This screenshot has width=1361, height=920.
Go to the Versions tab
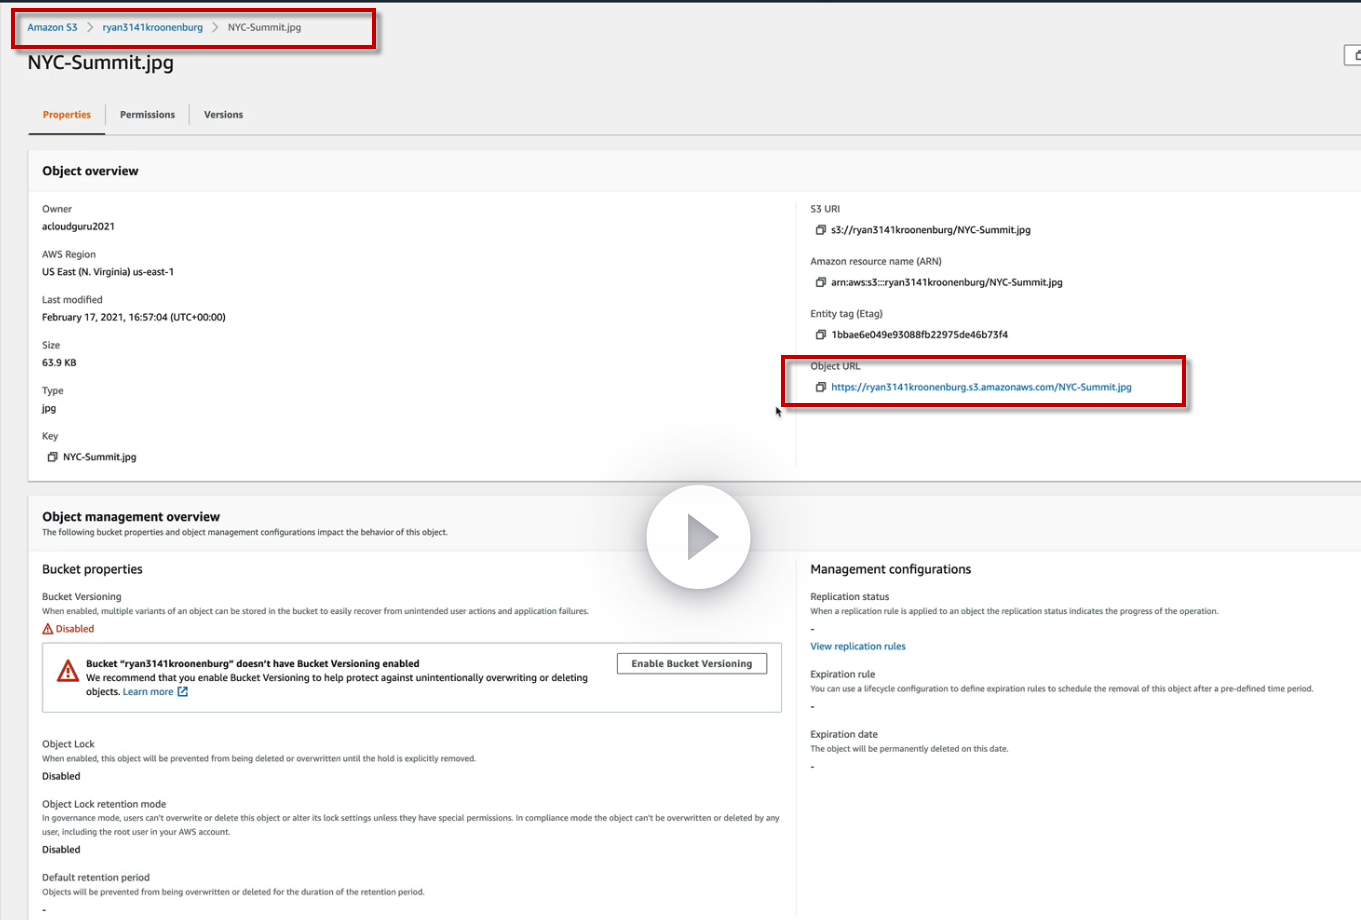(223, 115)
